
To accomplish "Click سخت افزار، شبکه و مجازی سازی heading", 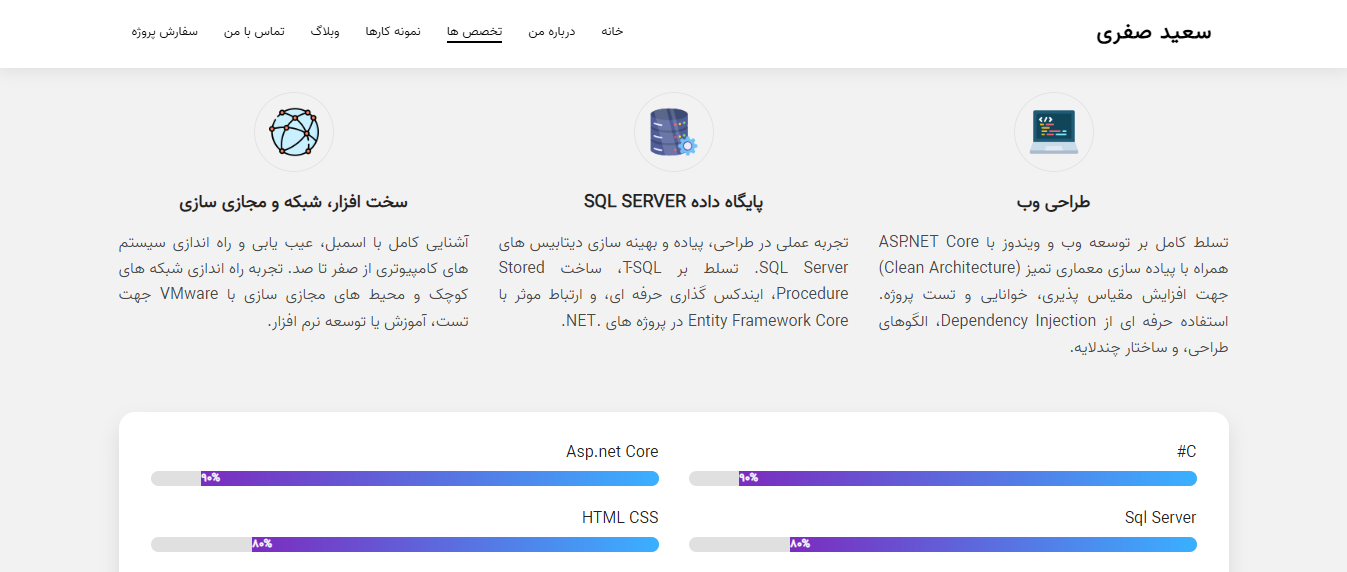I will click(x=293, y=202).
